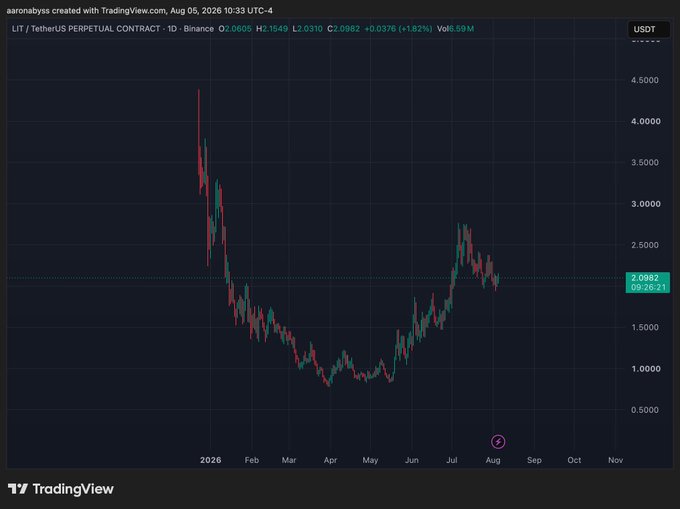Screen dimensions: 680x509
Task: Click the close value C2.0982
Action: tap(343, 29)
